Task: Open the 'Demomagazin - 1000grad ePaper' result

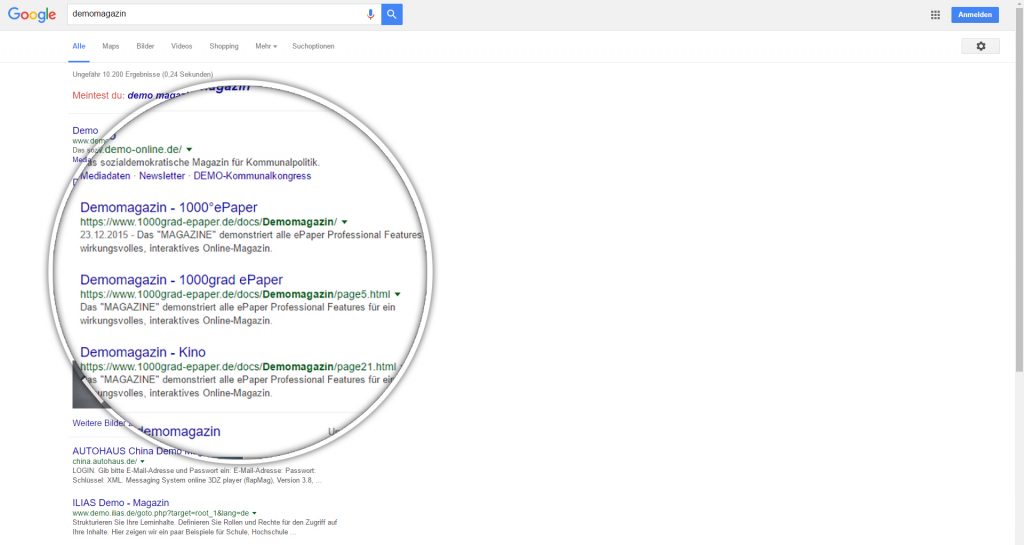Action: (182, 280)
